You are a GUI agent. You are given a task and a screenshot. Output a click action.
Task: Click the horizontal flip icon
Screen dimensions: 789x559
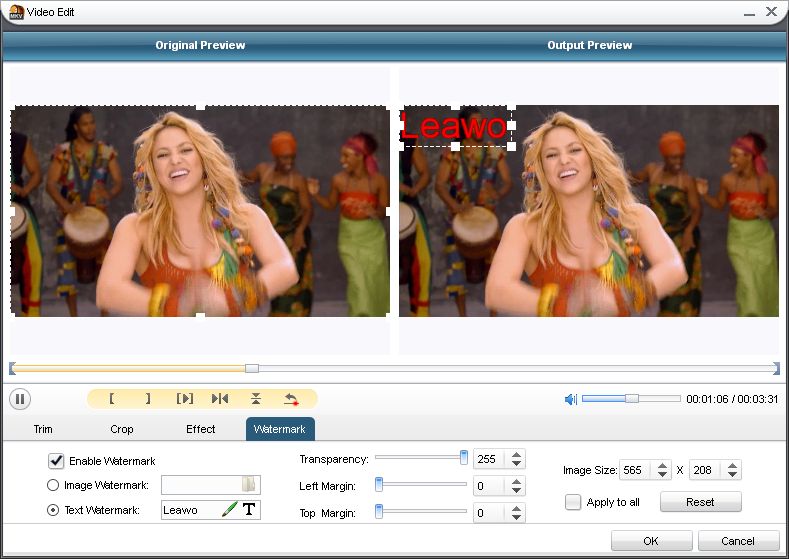click(220, 399)
